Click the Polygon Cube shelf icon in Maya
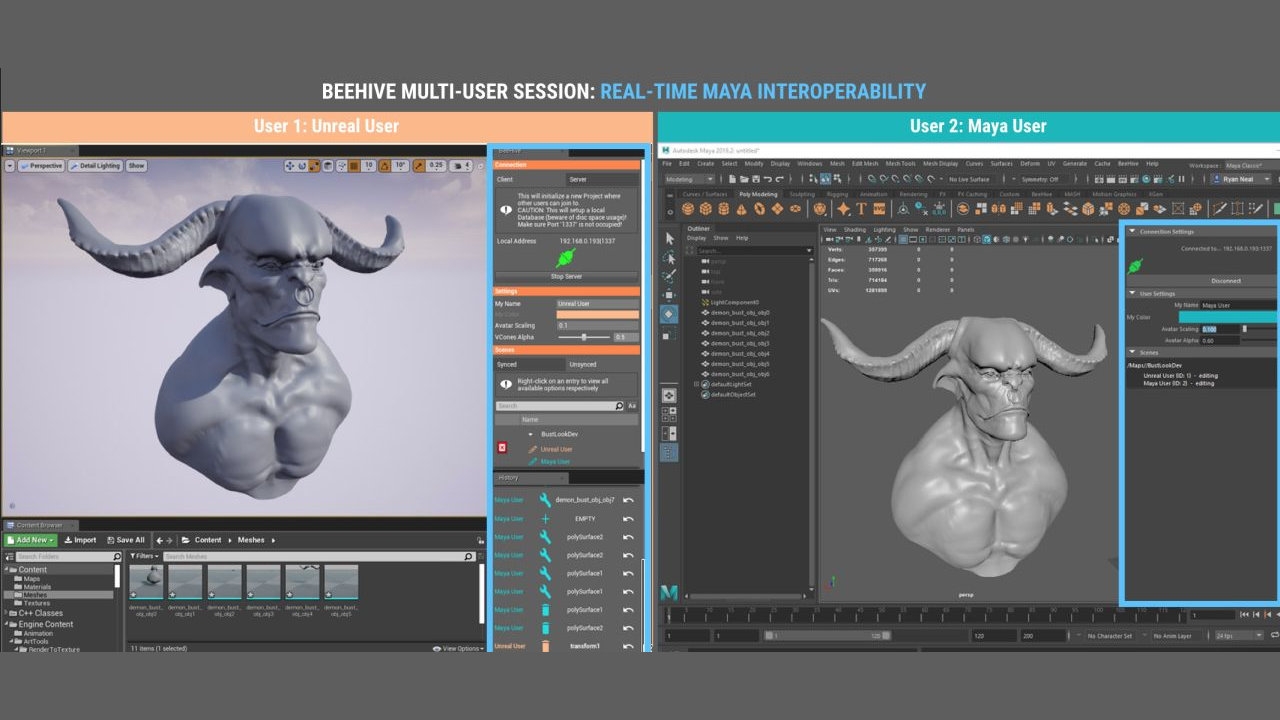Screen dimensions: 1280x720 coord(706,209)
